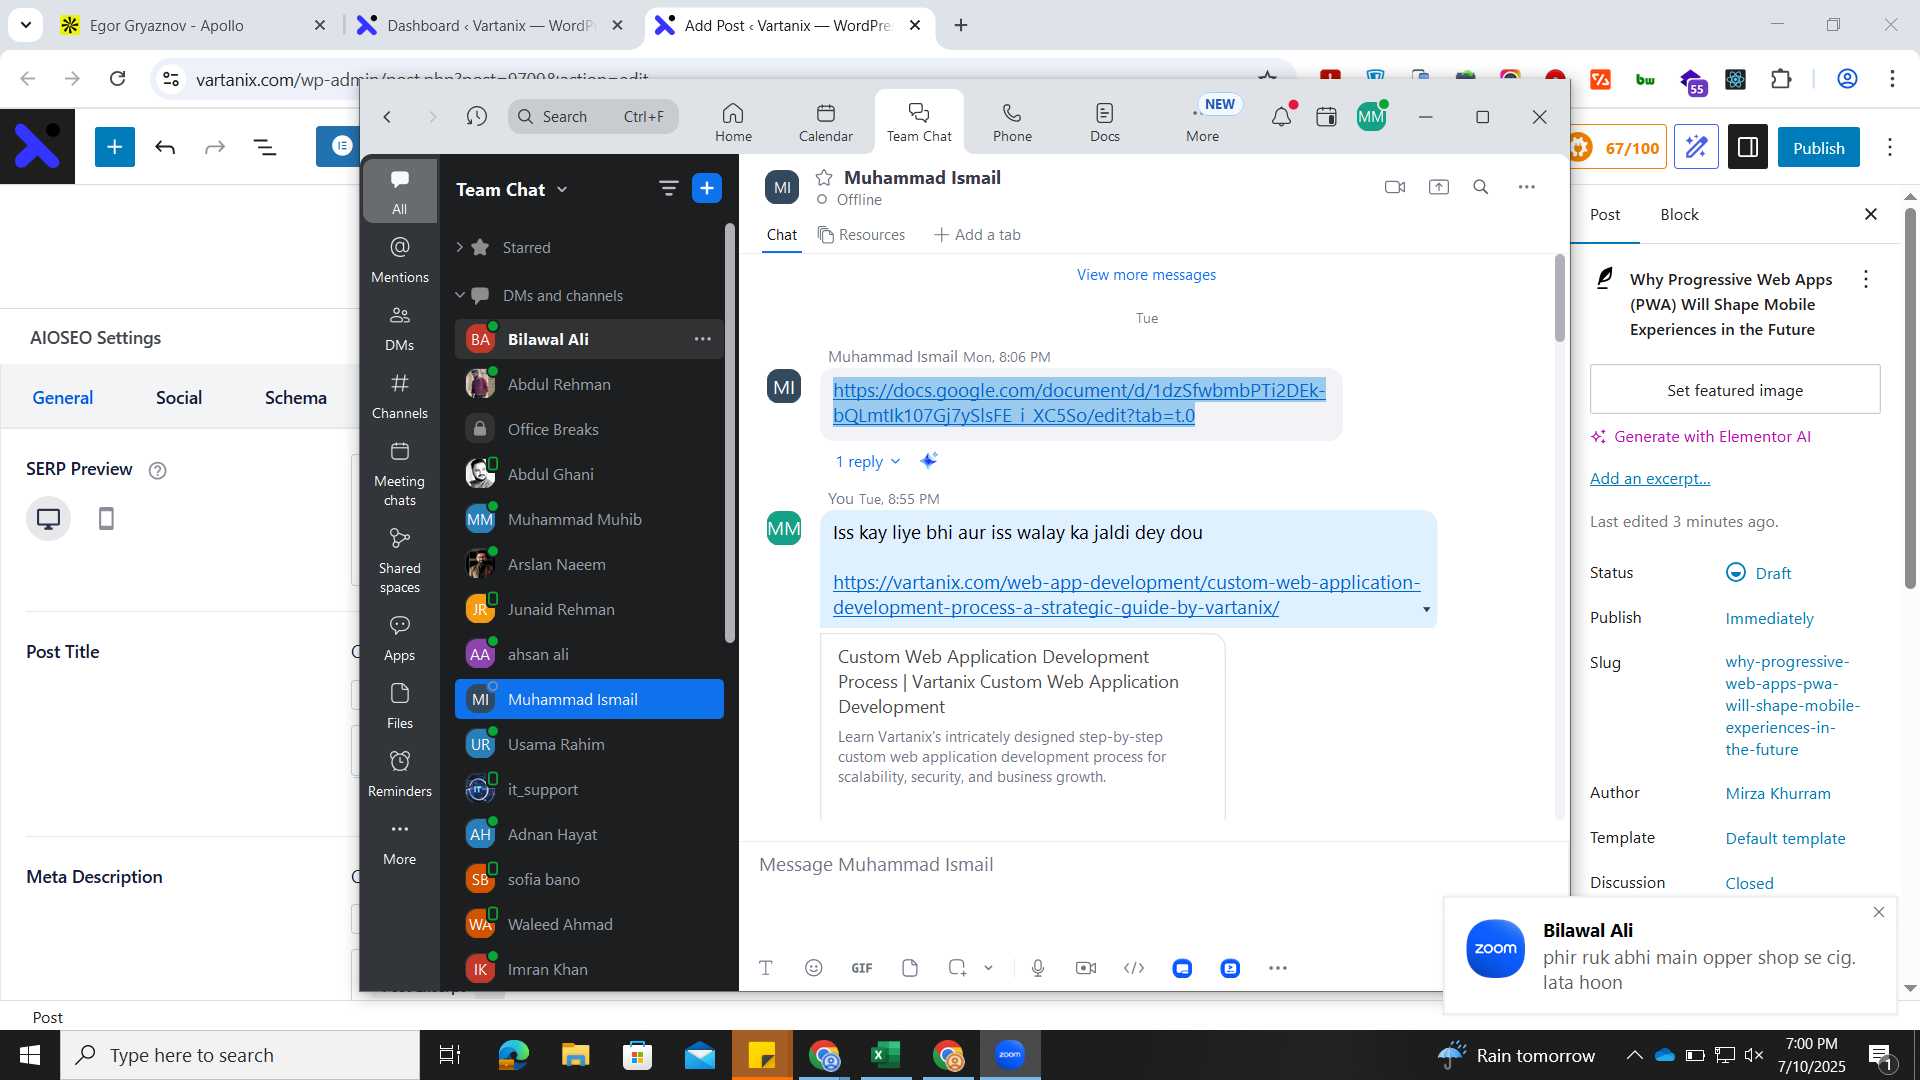
Task: Go back in Zoom navigation
Action: coord(387,117)
